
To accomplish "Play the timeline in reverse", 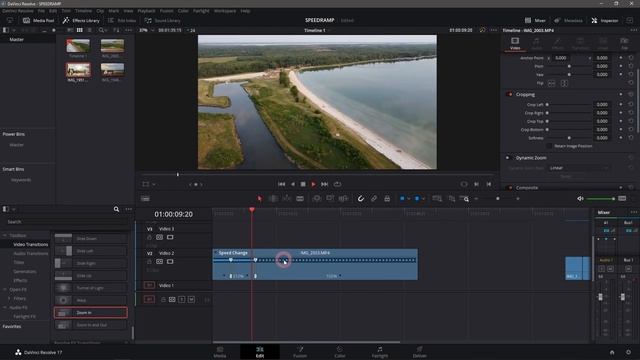I will 293,184.
